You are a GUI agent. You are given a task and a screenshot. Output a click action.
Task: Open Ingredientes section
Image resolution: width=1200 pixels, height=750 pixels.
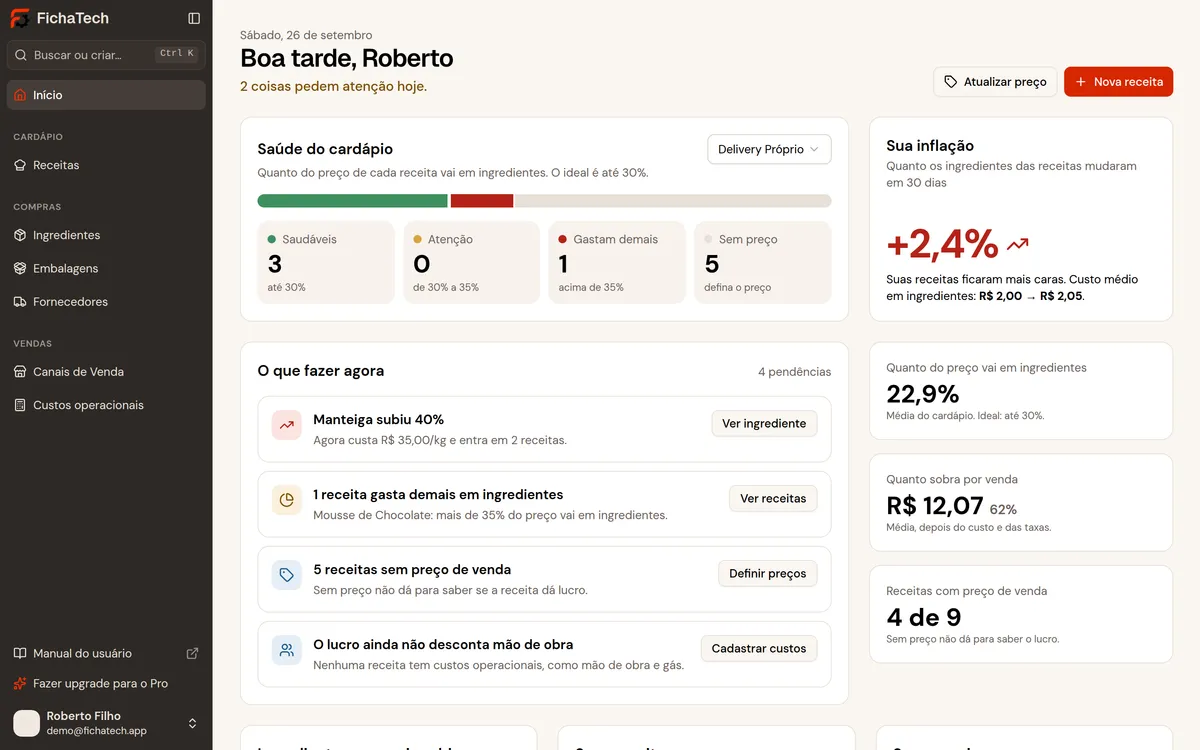click(x=106, y=235)
